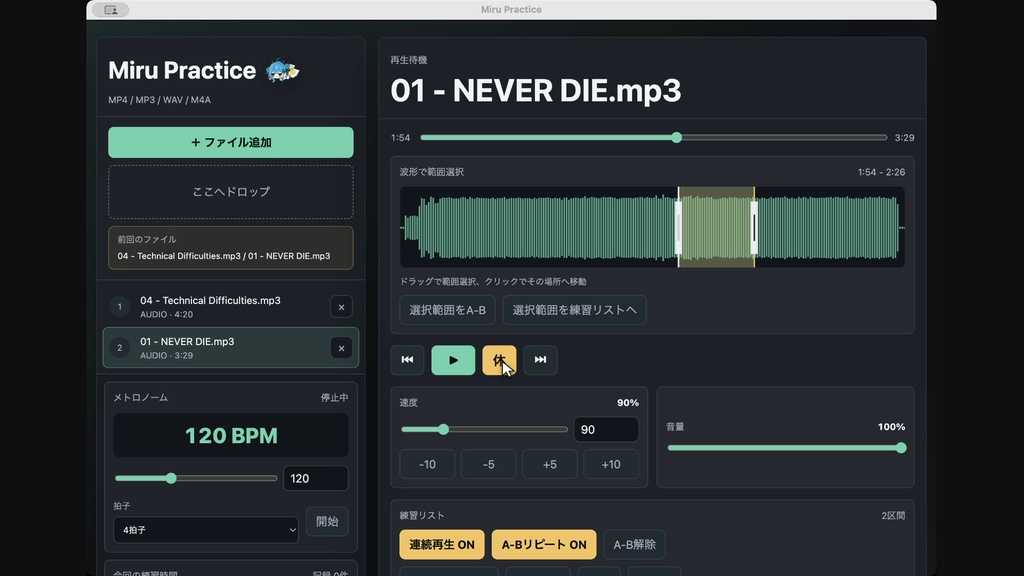Click the 3:29 total duration label
The image size is (1024, 576).
(904, 138)
